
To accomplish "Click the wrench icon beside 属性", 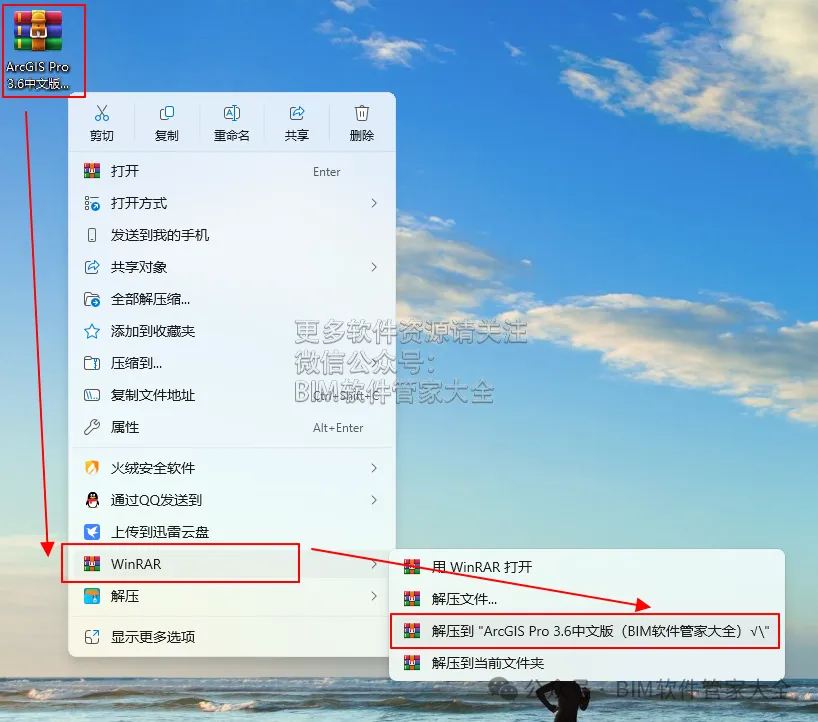I will click(x=92, y=427).
